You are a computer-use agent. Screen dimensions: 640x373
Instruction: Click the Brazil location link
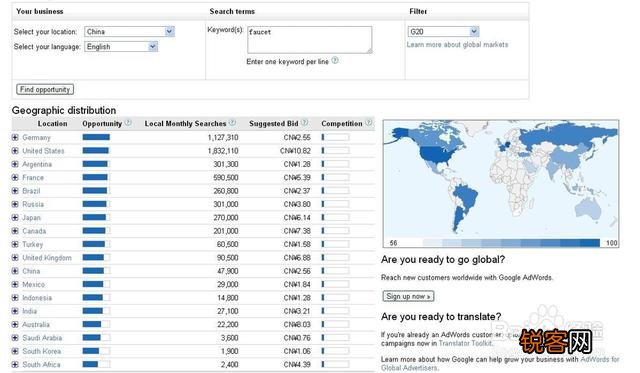(31, 191)
